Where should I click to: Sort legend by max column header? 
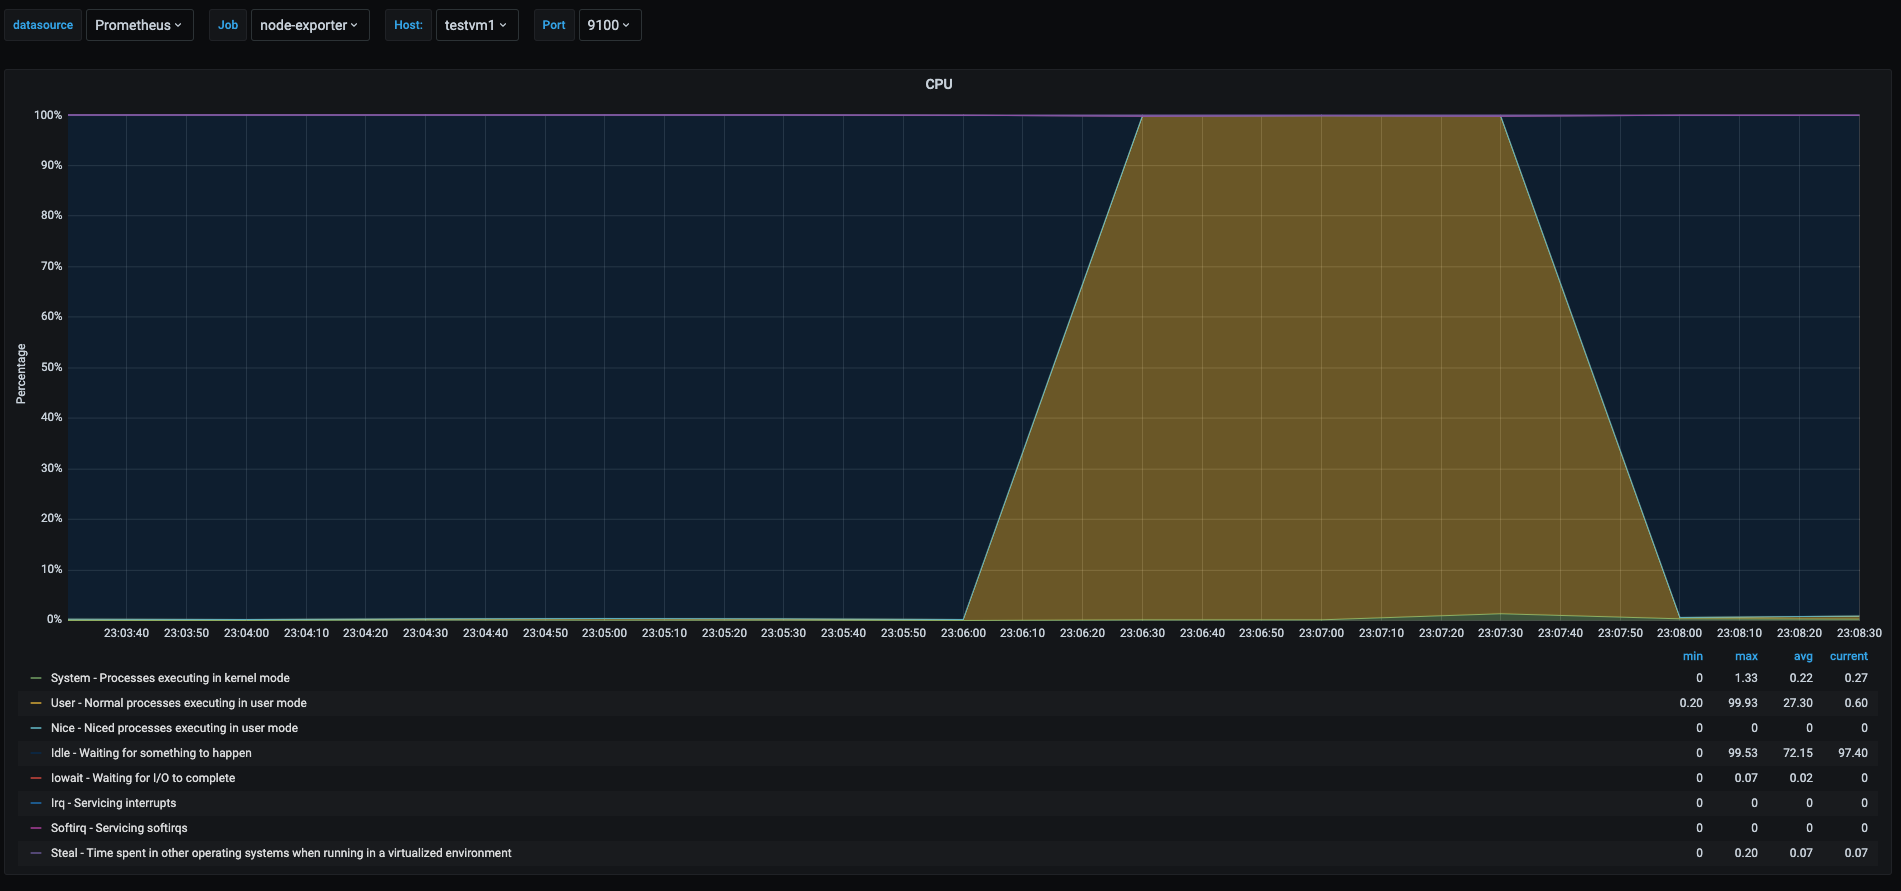coord(1746,656)
